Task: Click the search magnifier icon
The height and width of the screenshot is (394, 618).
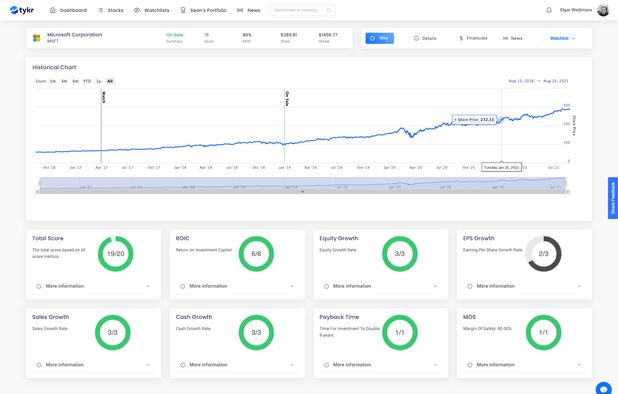Action: click(329, 10)
